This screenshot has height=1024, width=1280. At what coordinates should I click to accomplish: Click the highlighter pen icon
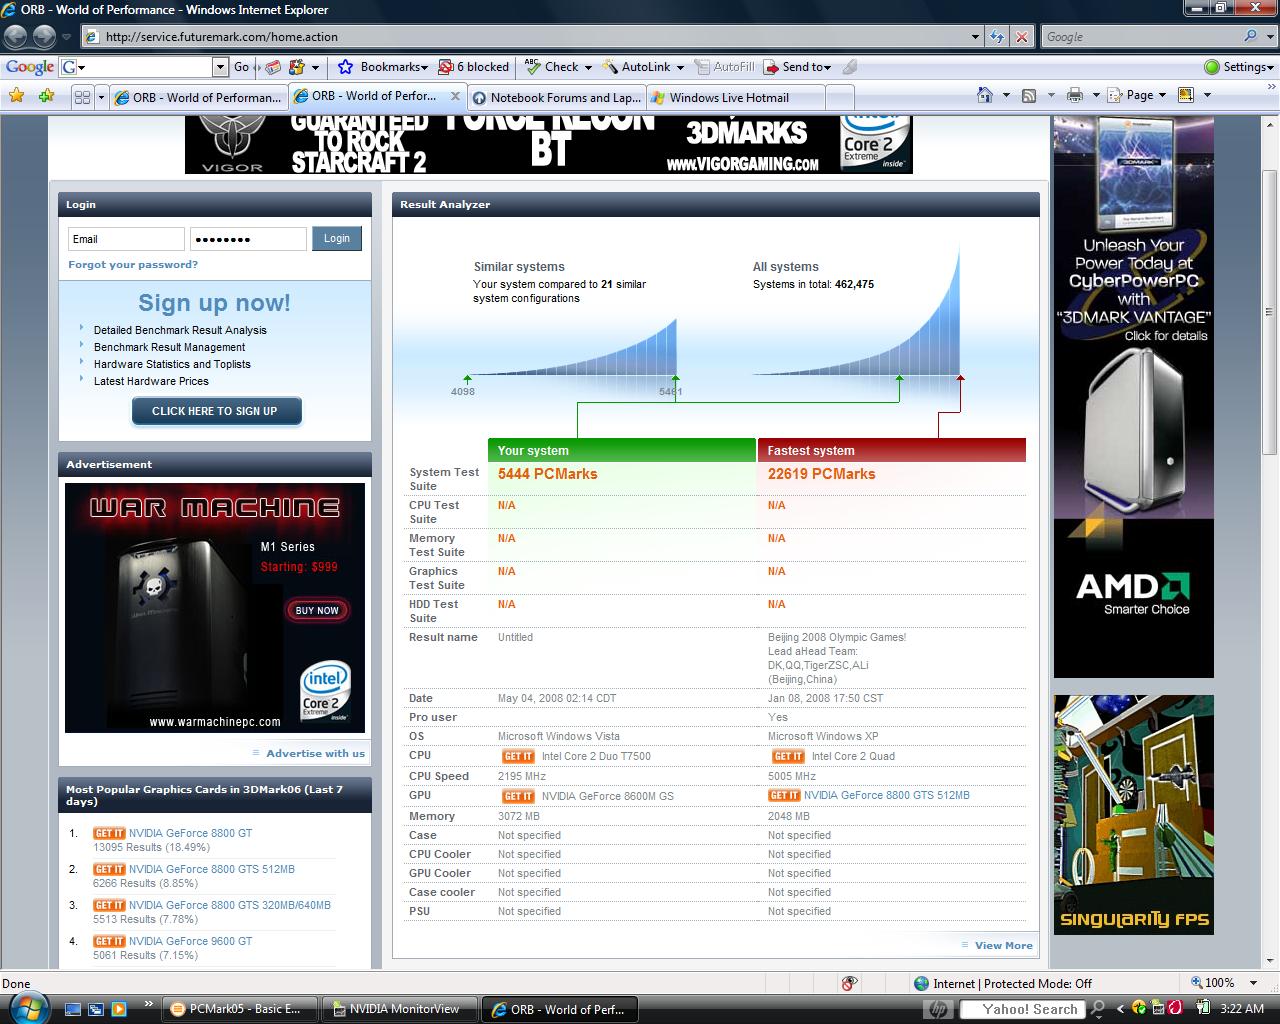click(x=850, y=67)
